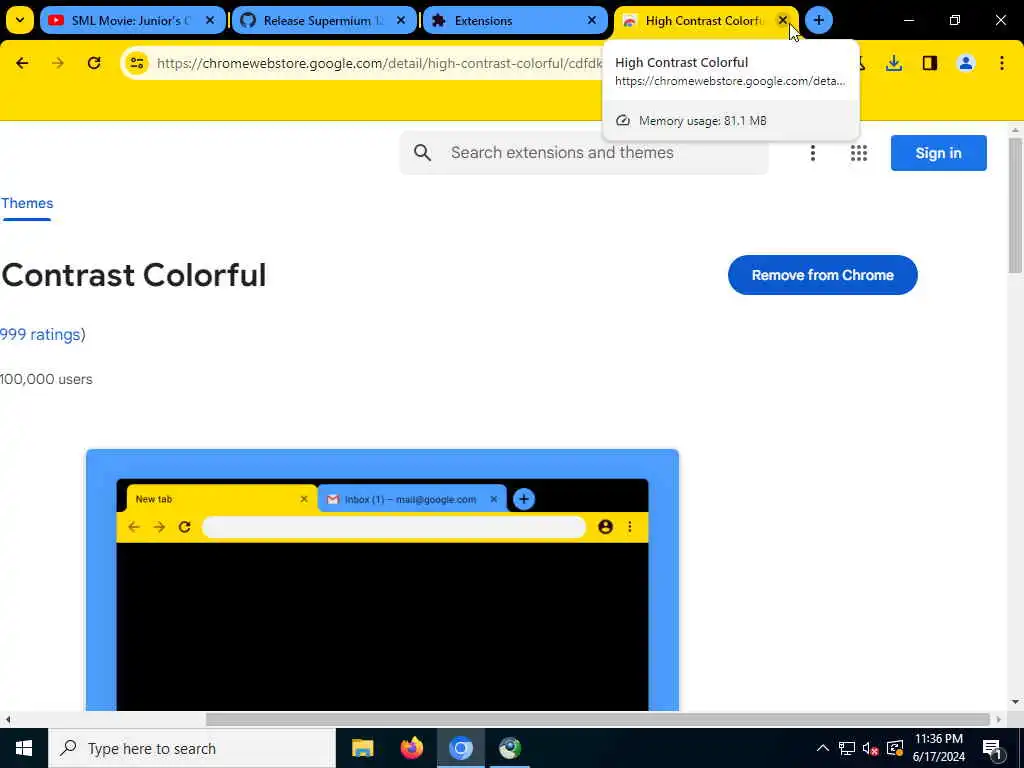The height and width of the screenshot is (768, 1024).
Task: View site information icon in address bar
Action: click(x=137, y=63)
